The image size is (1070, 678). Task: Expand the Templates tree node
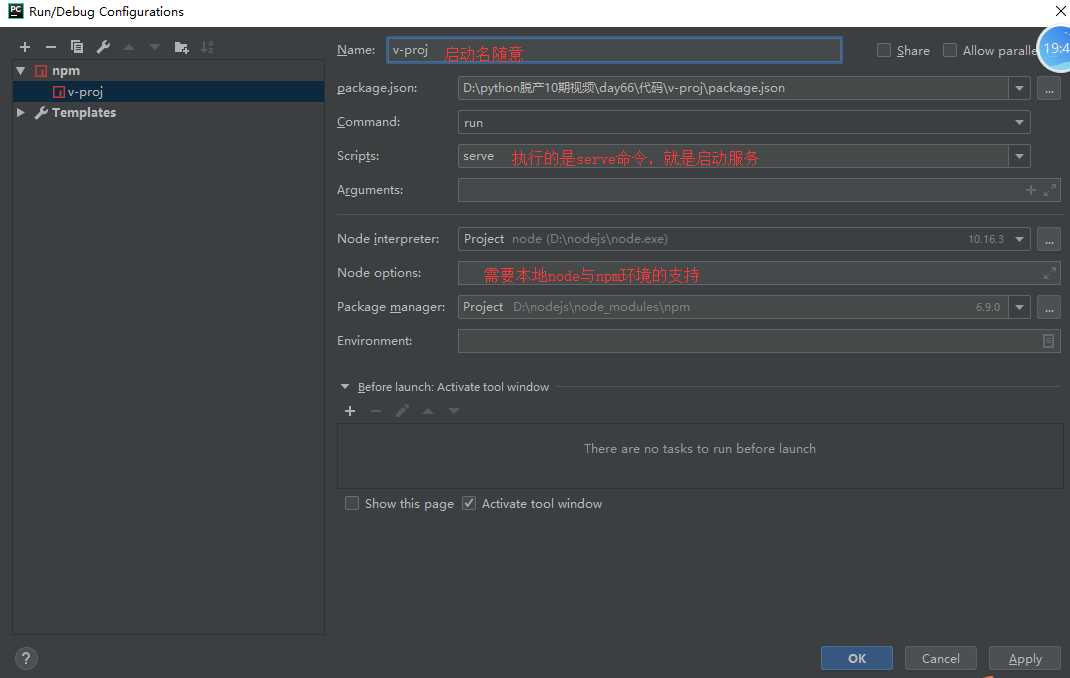[x=20, y=113]
